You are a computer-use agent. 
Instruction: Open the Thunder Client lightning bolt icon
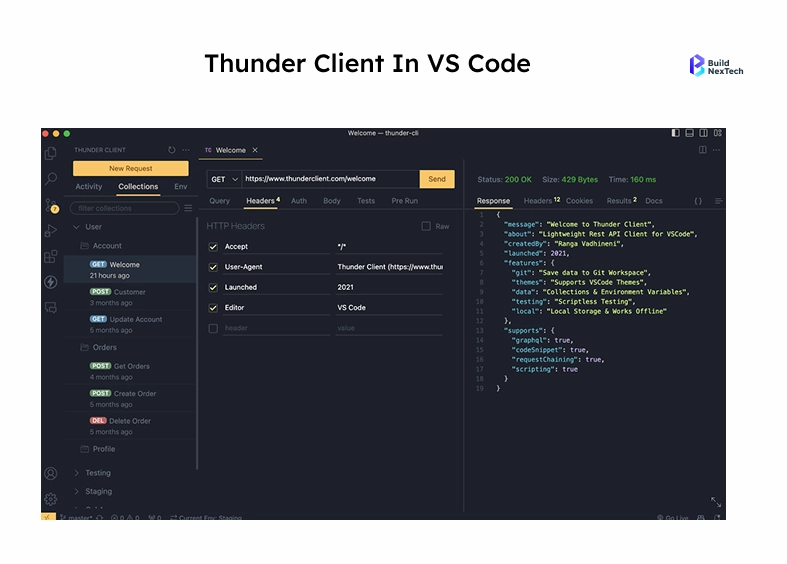click(x=51, y=282)
